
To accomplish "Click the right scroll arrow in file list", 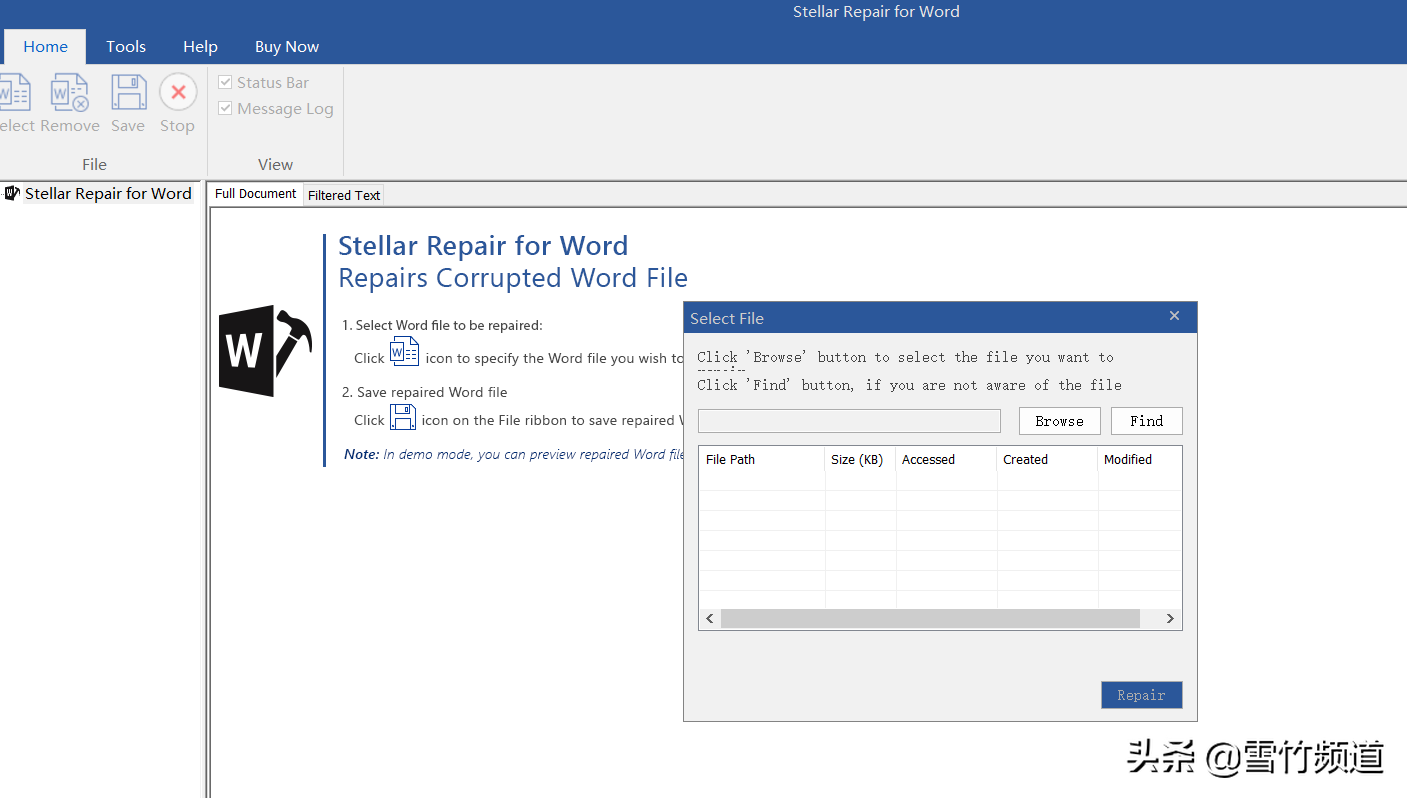I will coord(1170,619).
